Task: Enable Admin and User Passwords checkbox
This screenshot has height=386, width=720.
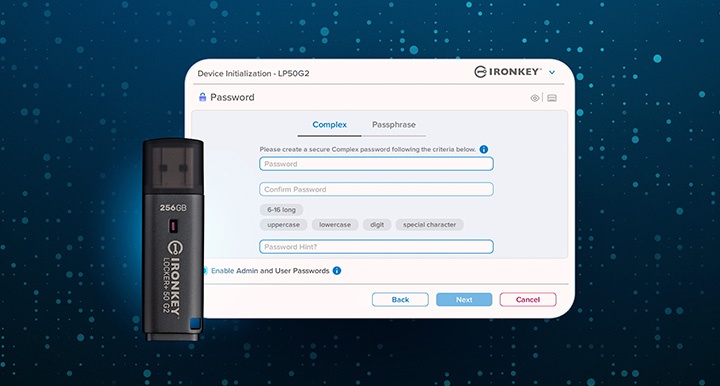Action: click(x=205, y=271)
